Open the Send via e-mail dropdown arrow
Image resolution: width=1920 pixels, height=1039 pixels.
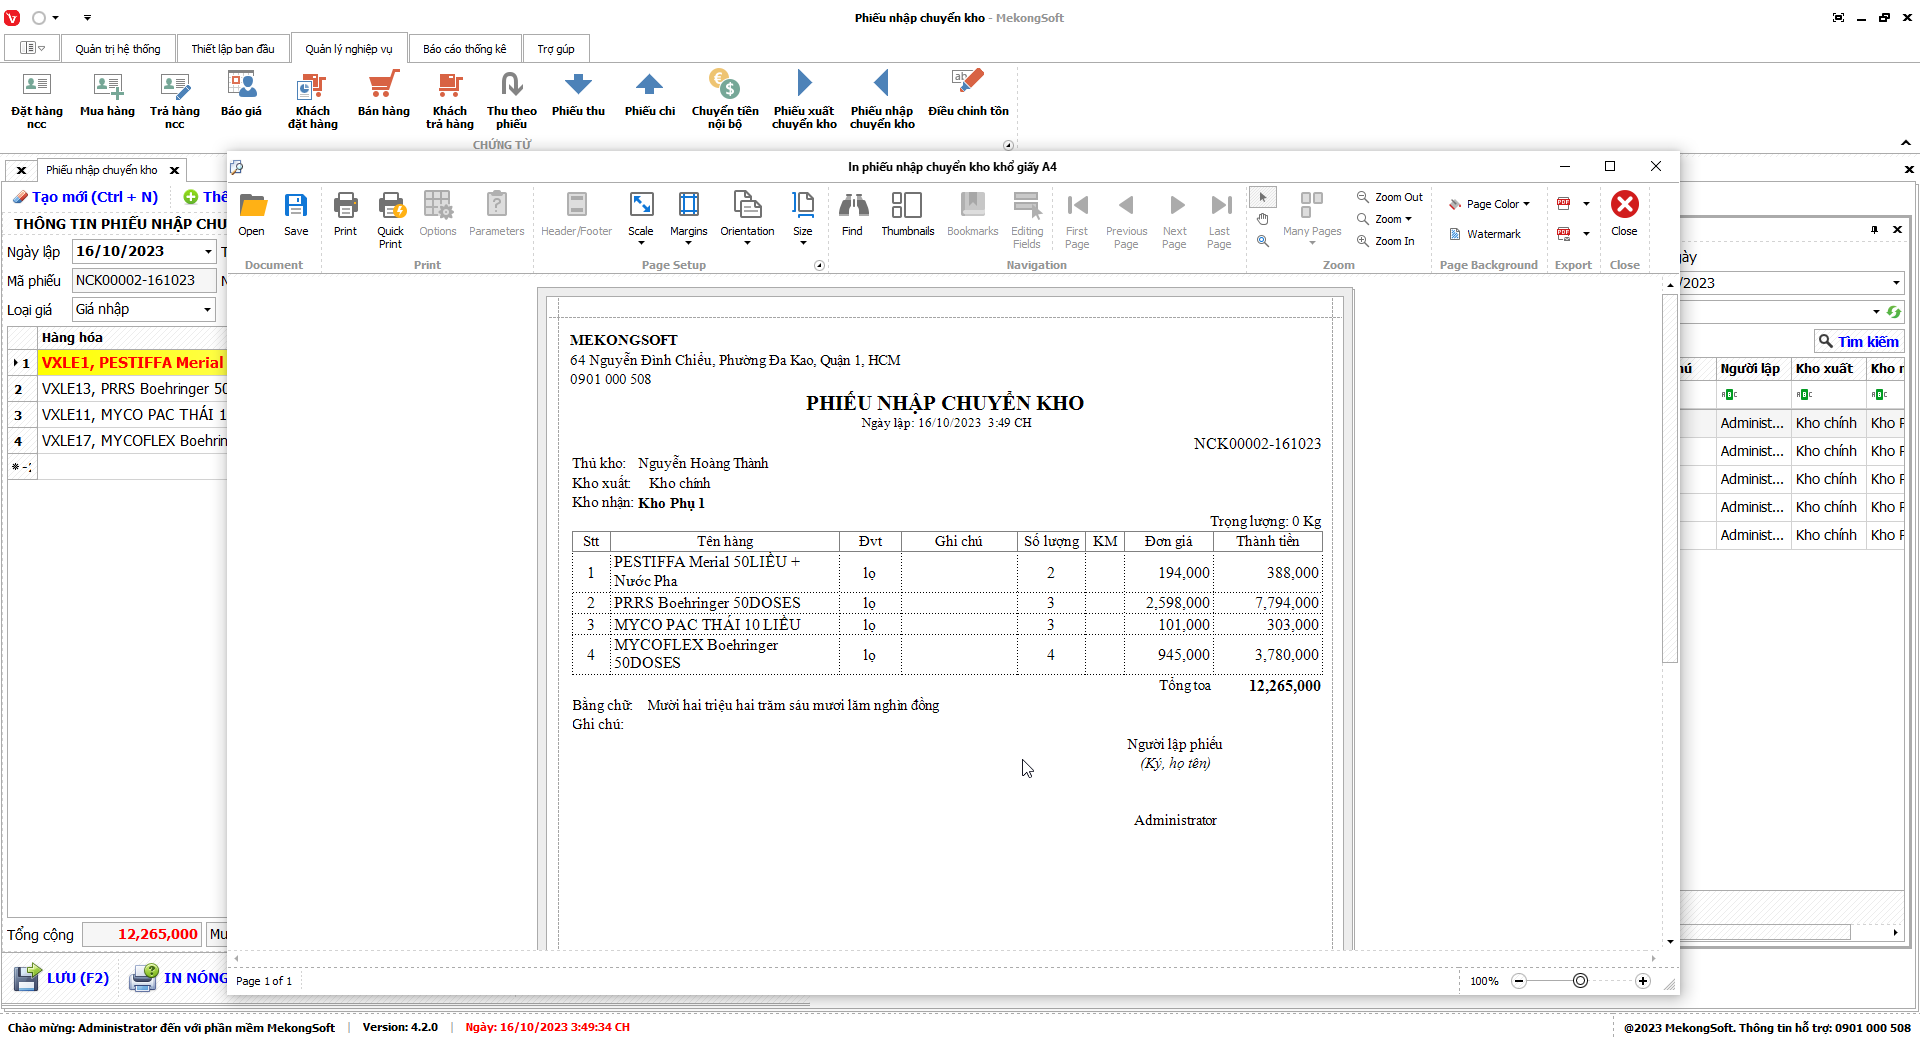point(1586,234)
